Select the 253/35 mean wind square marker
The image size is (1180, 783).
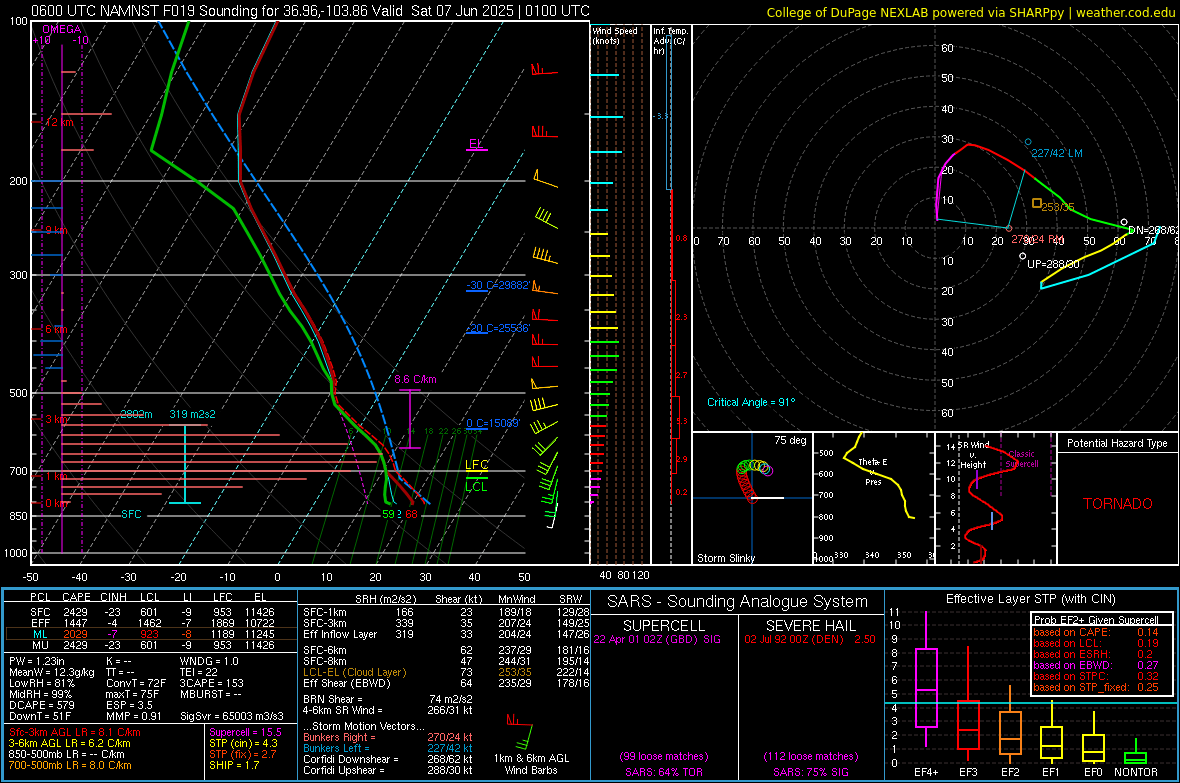point(1036,203)
